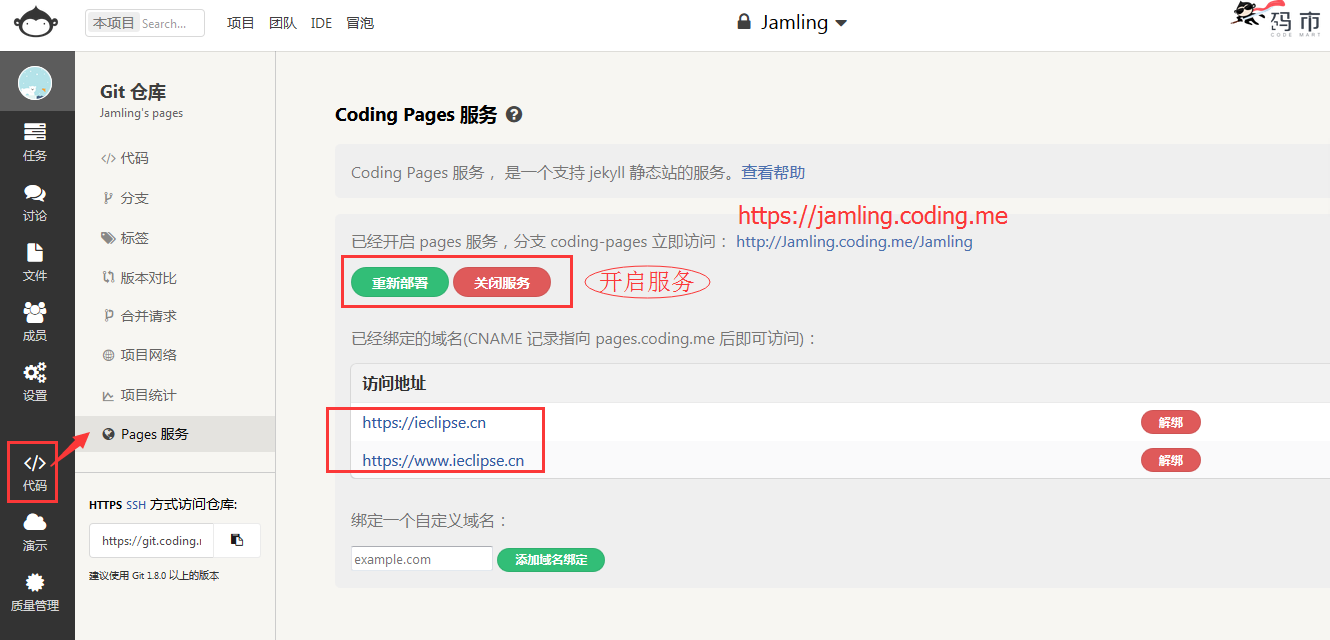The height and width of the screenshot is (640, 1330).
Task: Click the Coding monkey logo icon
Action: click(36, 22)
